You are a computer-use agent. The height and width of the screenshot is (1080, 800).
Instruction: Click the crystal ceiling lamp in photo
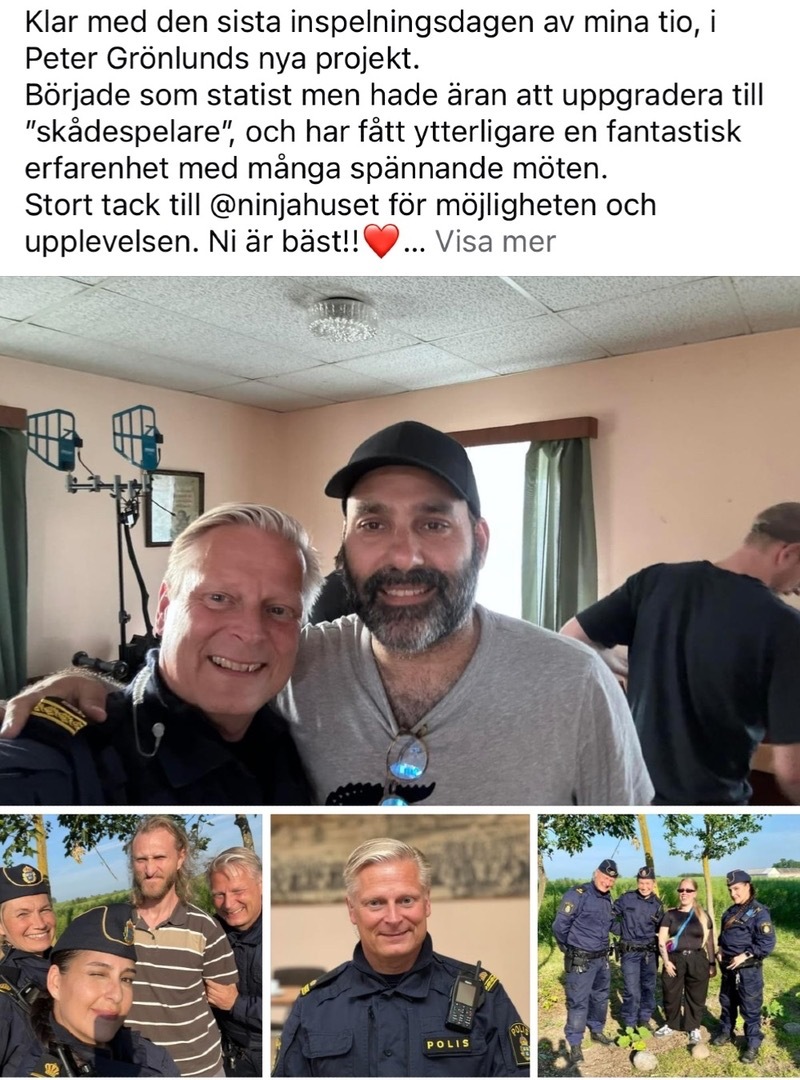pyautogui.click(x=342, y=319)
